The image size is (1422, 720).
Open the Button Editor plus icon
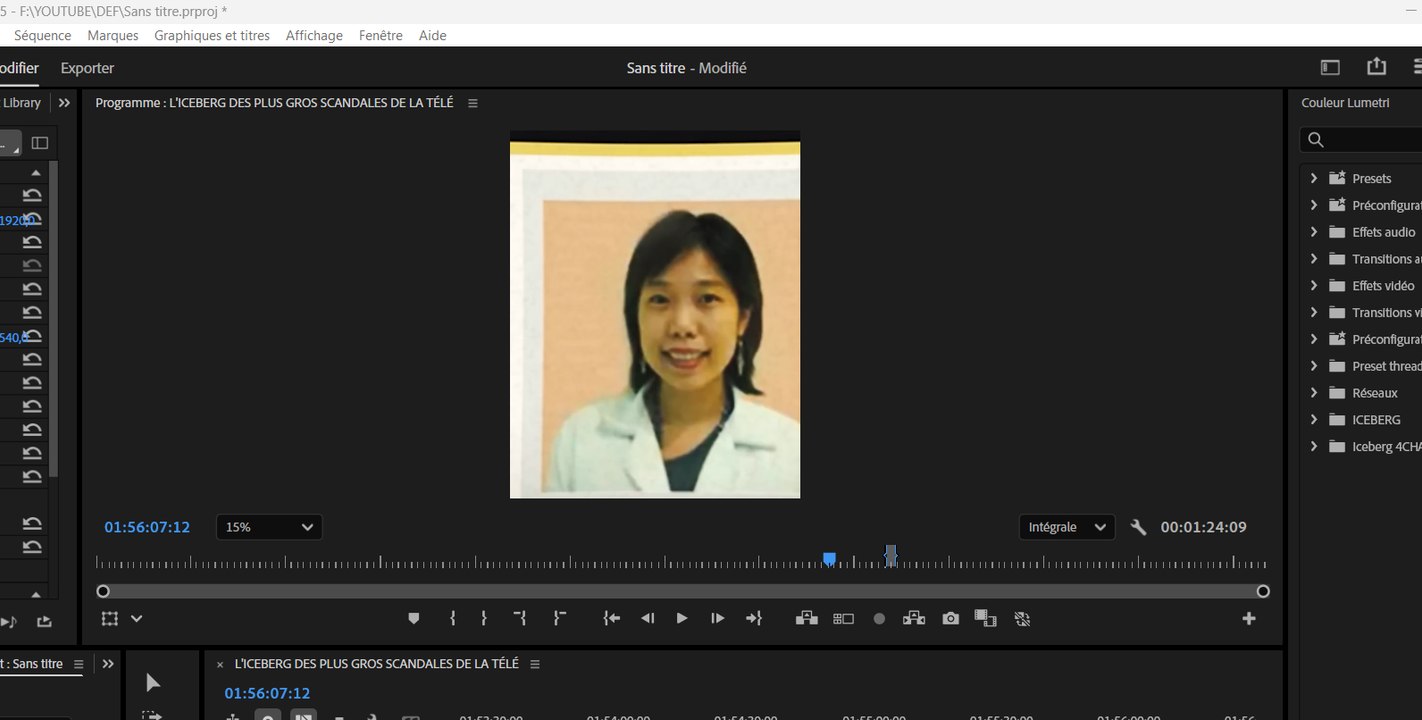(1248, 619)
